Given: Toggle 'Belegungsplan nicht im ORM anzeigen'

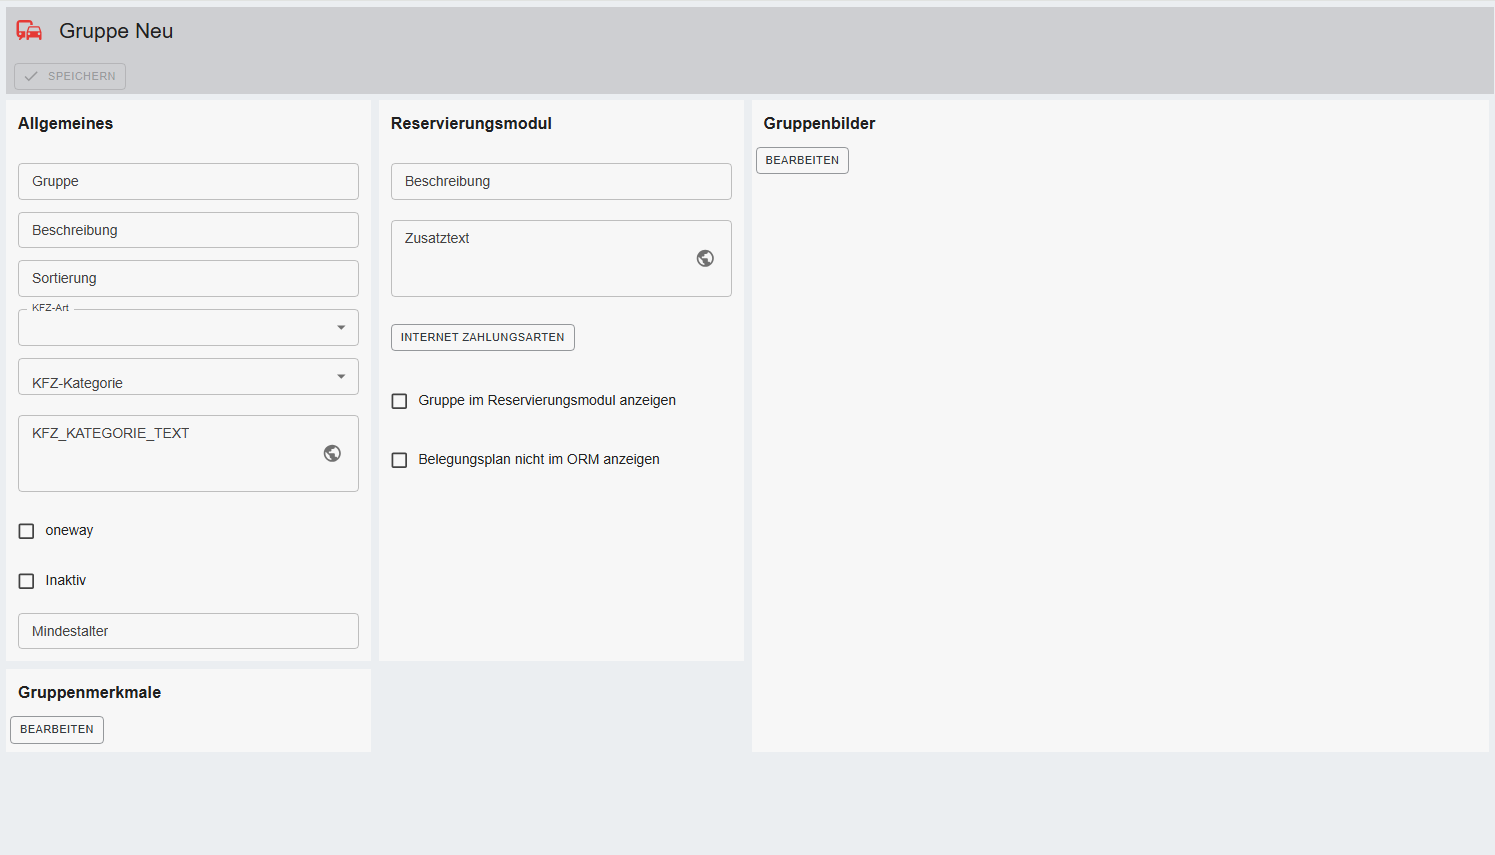Looking at the screenshot, I should click(x=400, y=460).
